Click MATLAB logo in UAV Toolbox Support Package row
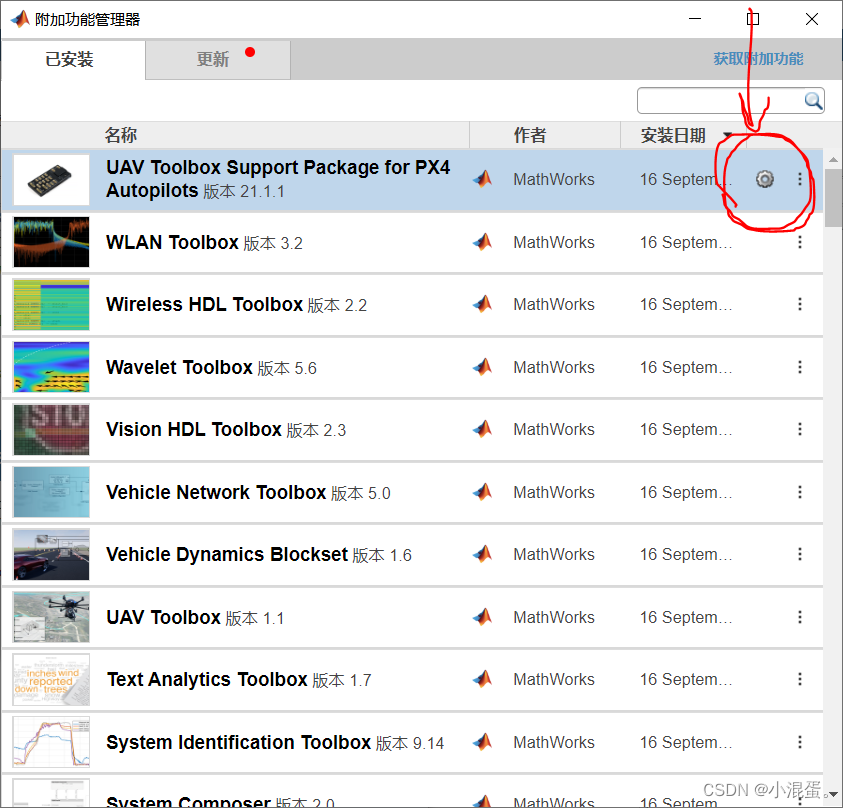Viewport: 843px width, 808px height. coord(483,178)
